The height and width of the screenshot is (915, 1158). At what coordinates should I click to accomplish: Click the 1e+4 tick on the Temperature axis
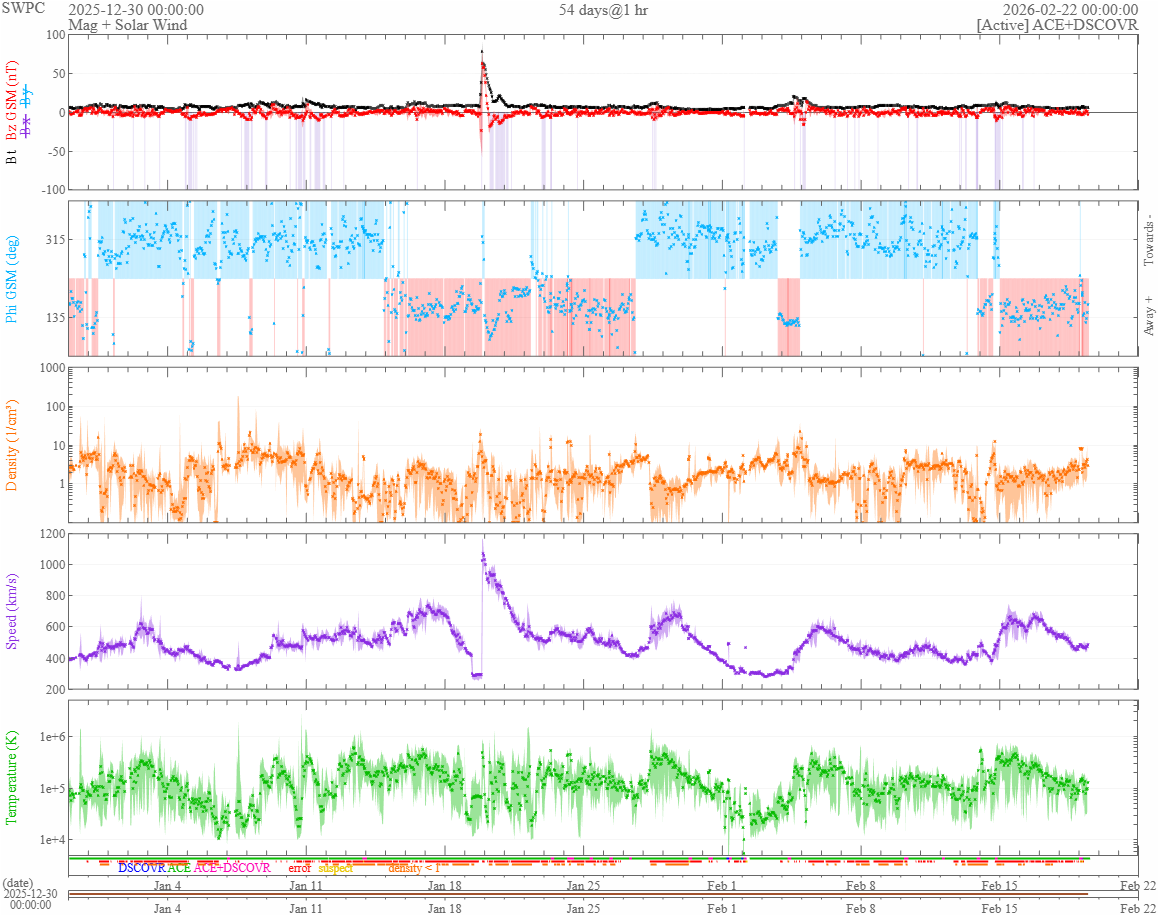click(x=51, y=840)
